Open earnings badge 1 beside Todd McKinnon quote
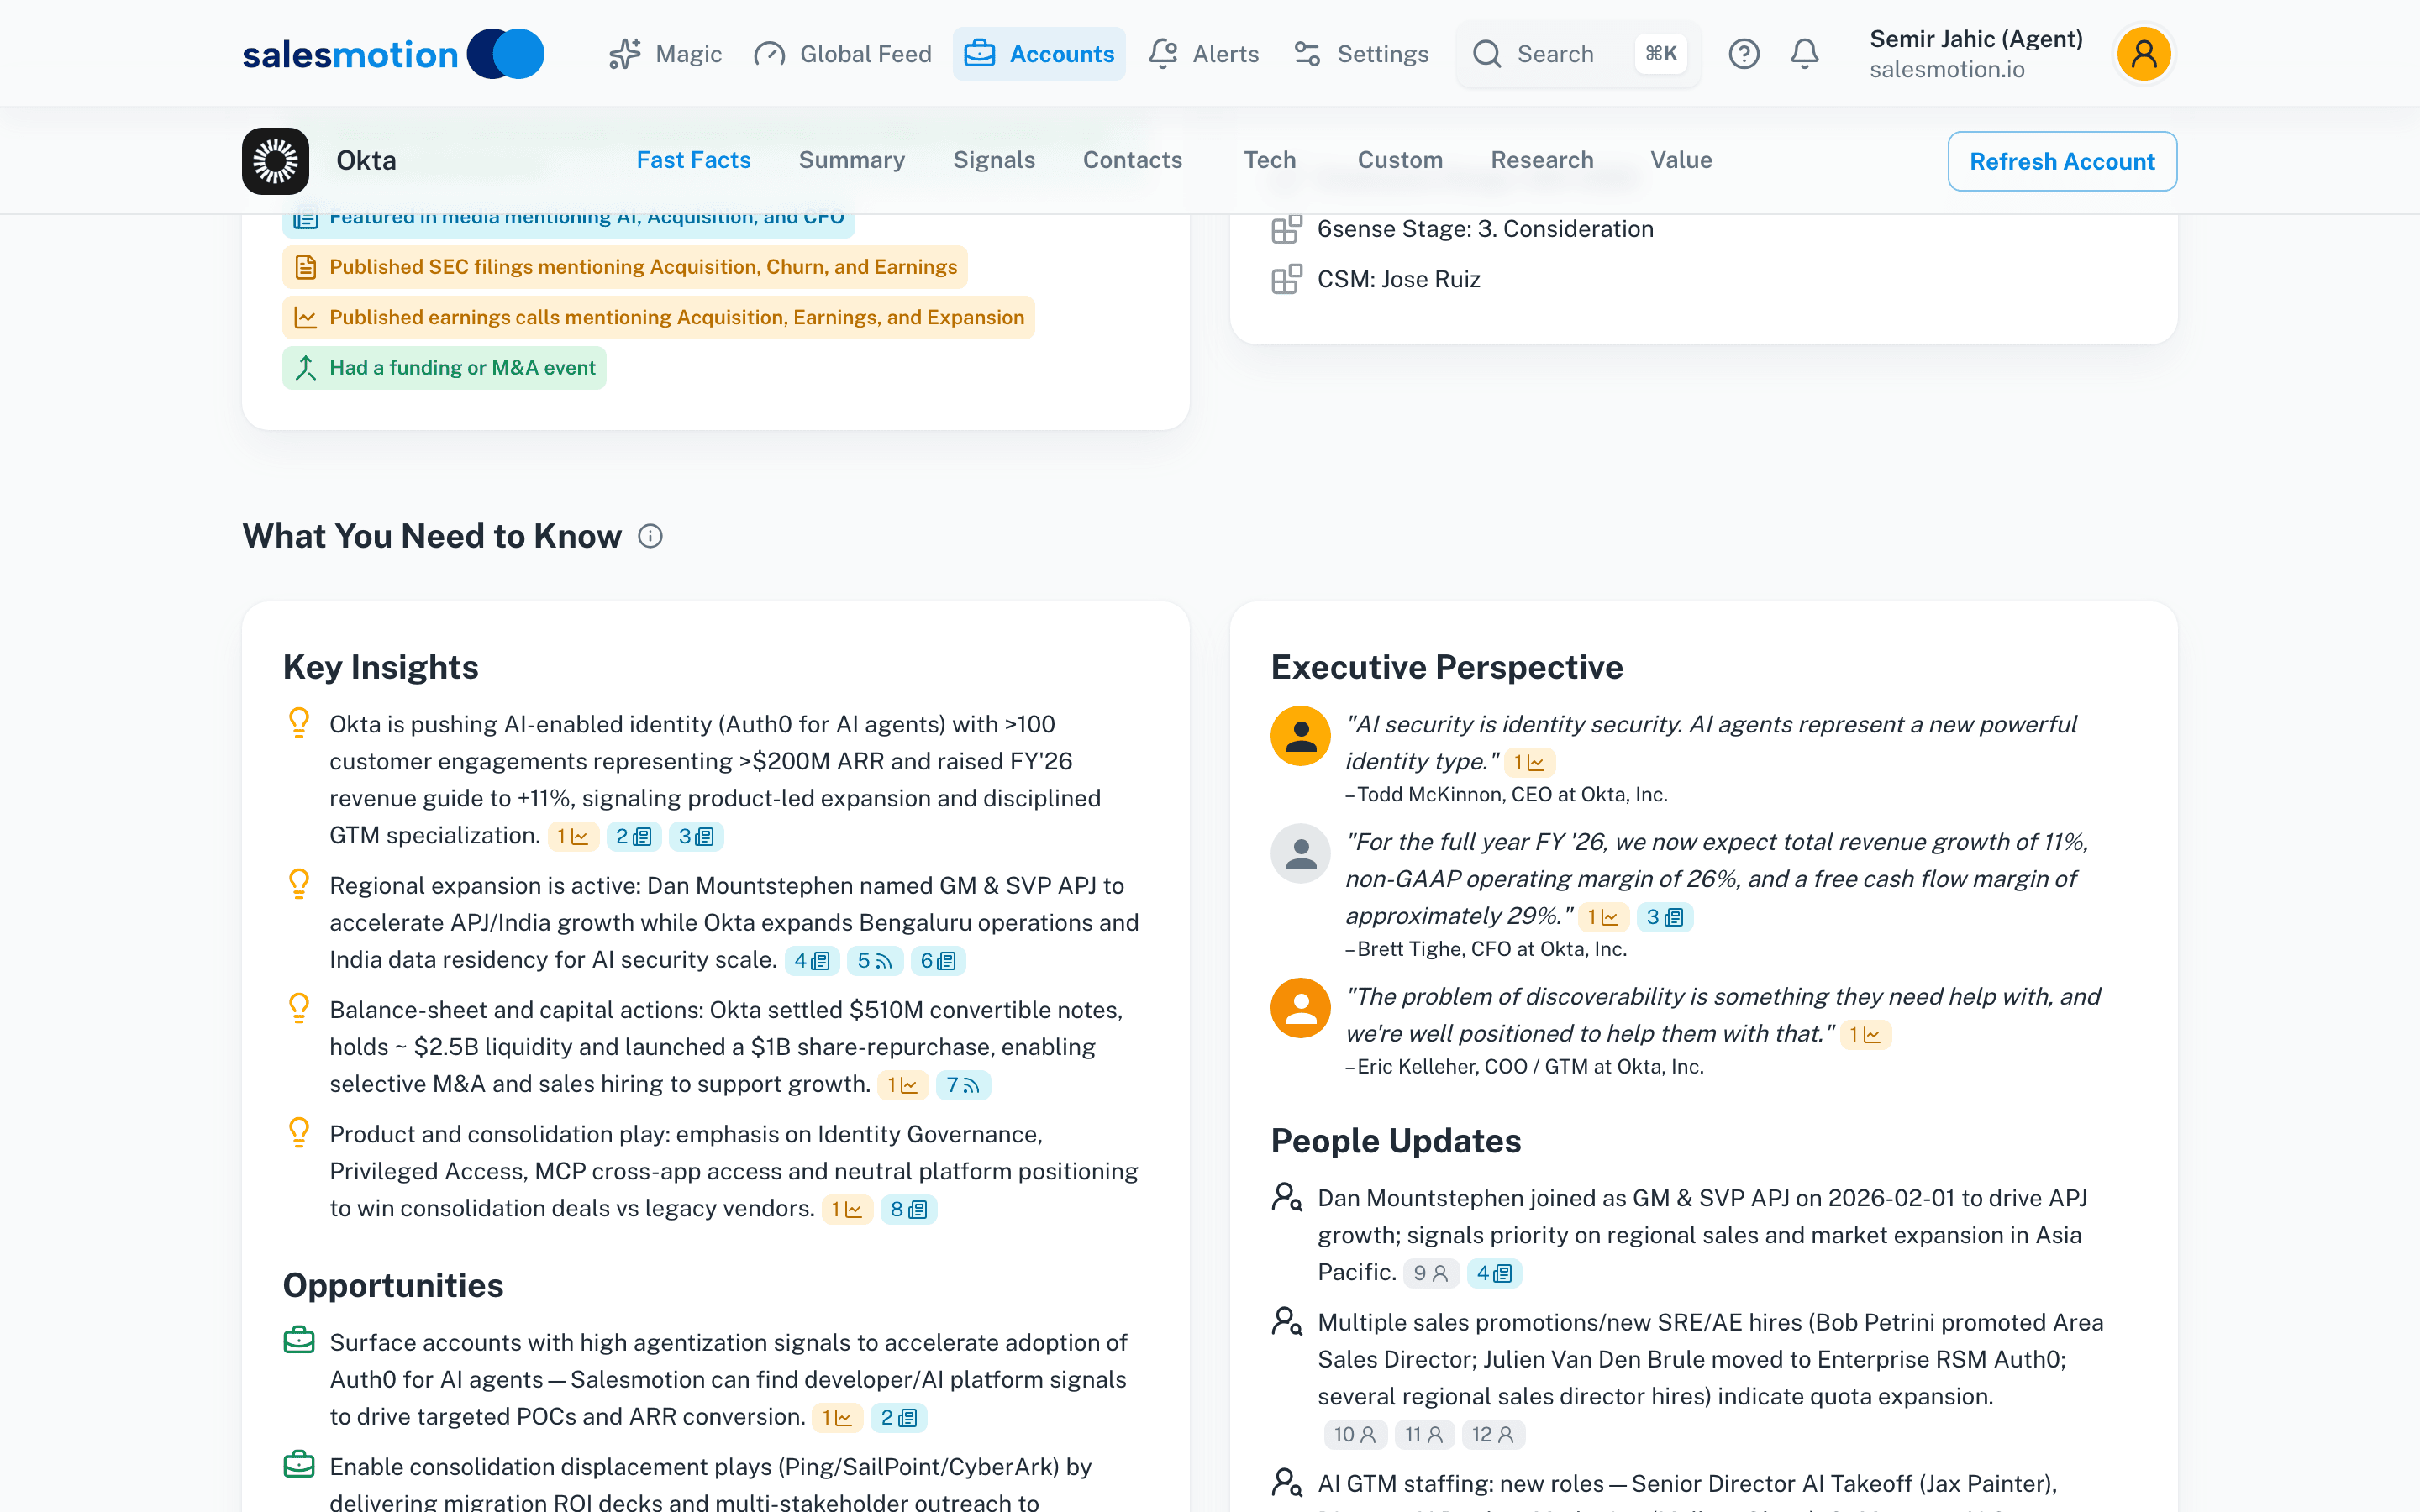The width and height of the screenshot is (2420, 1512). (x=1529, y=763)
